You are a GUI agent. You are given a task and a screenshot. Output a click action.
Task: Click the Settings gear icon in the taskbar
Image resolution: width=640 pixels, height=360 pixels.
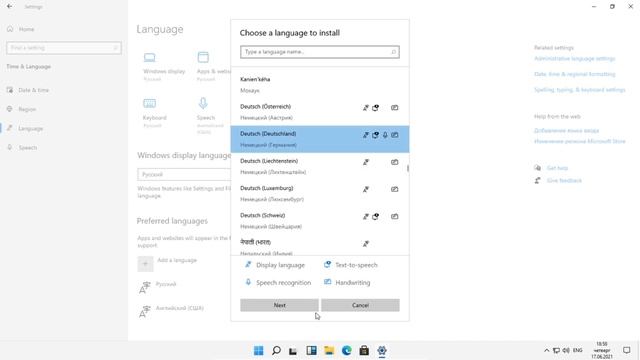pyautogui.click(x=382, y=351)
